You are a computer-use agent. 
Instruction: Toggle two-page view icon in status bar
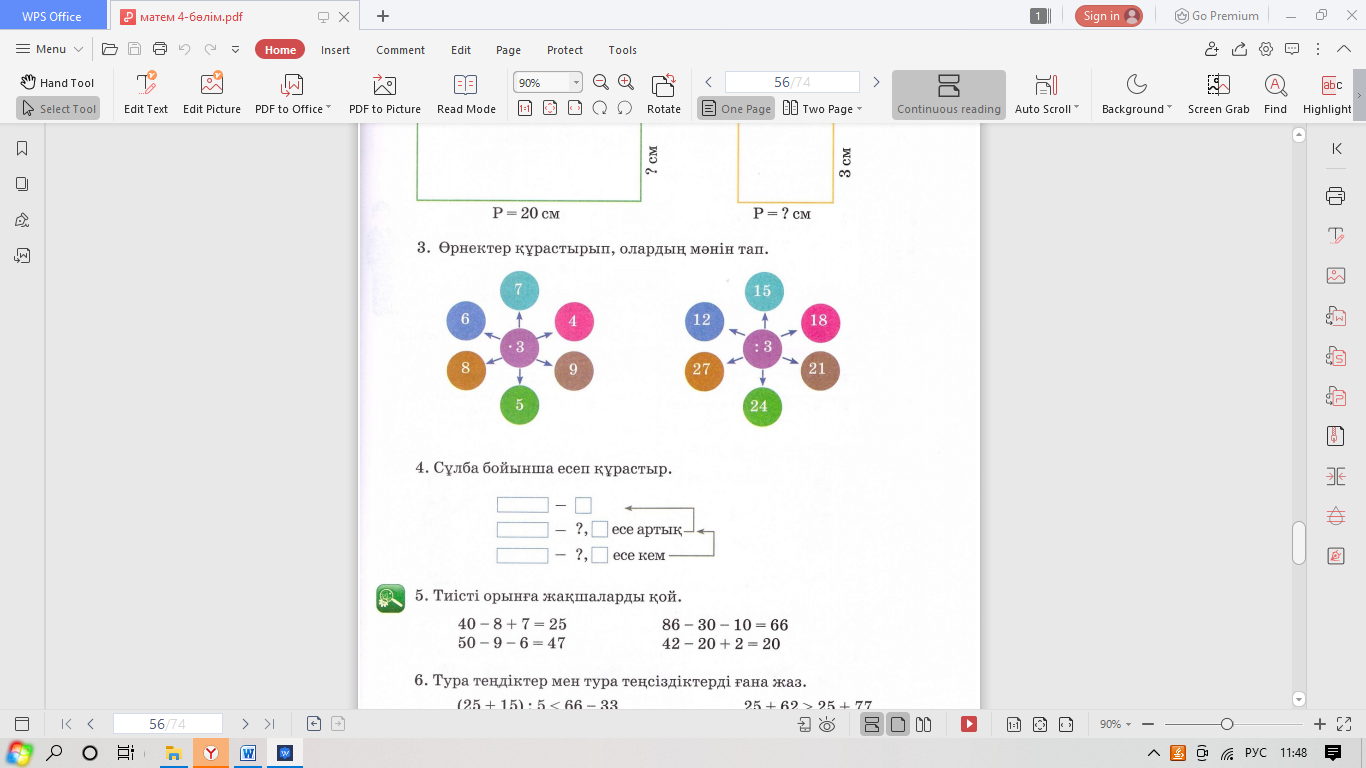(924, 724)
